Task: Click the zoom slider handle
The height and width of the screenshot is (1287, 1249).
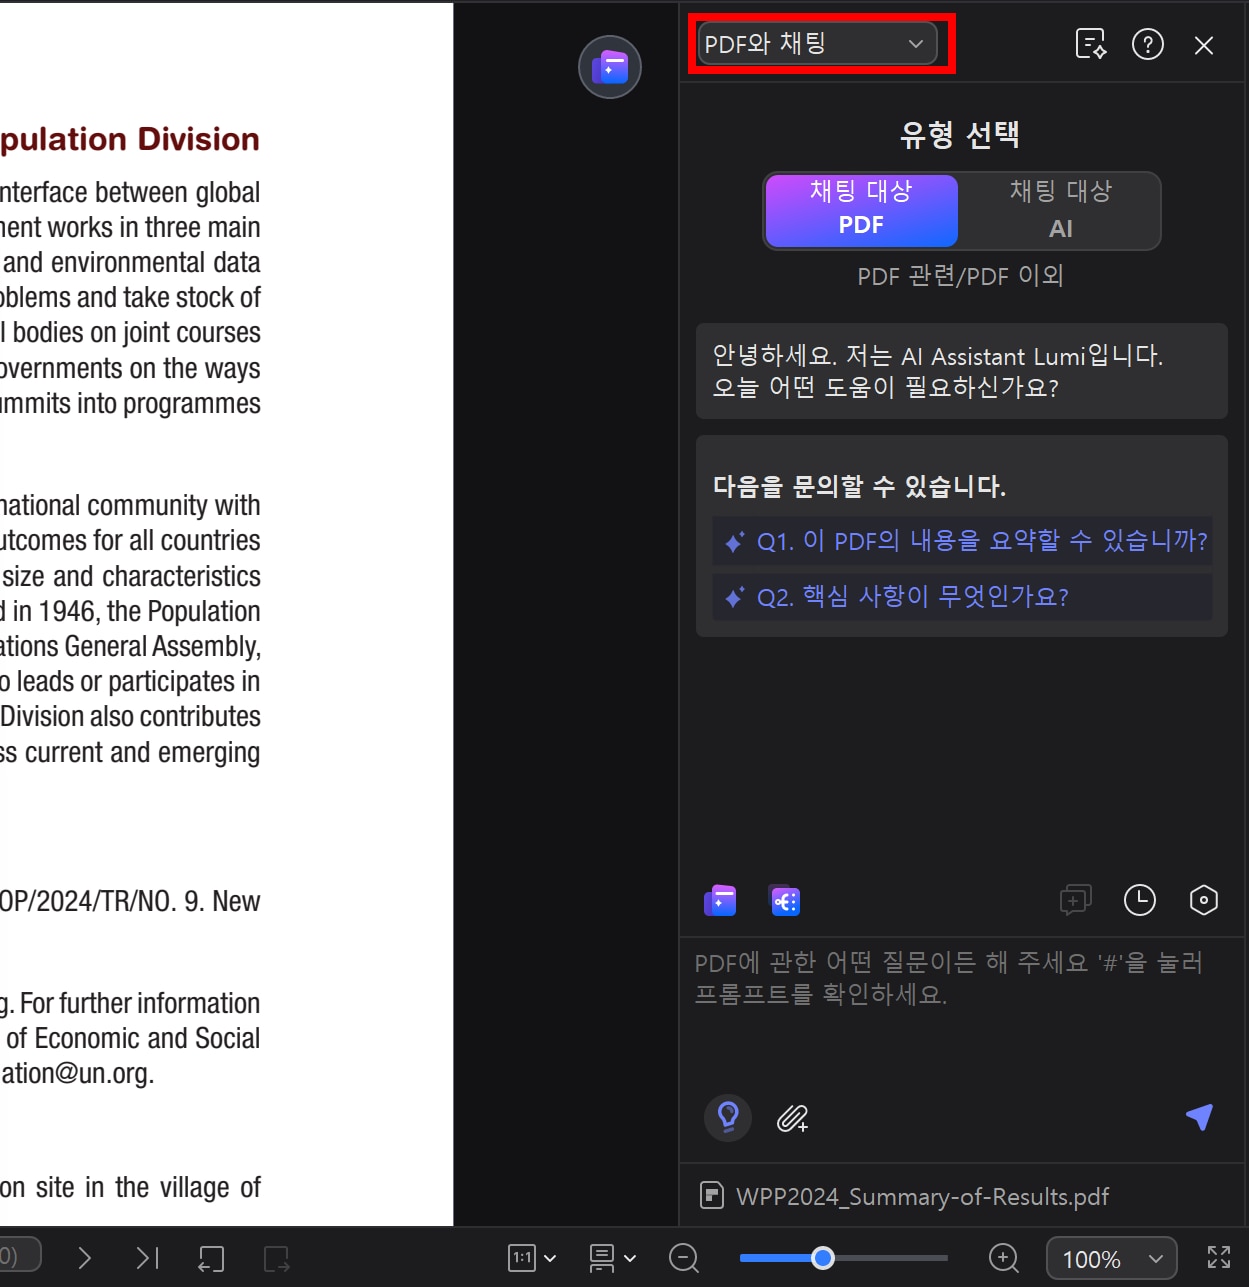Action: [x=823, y=1258]
